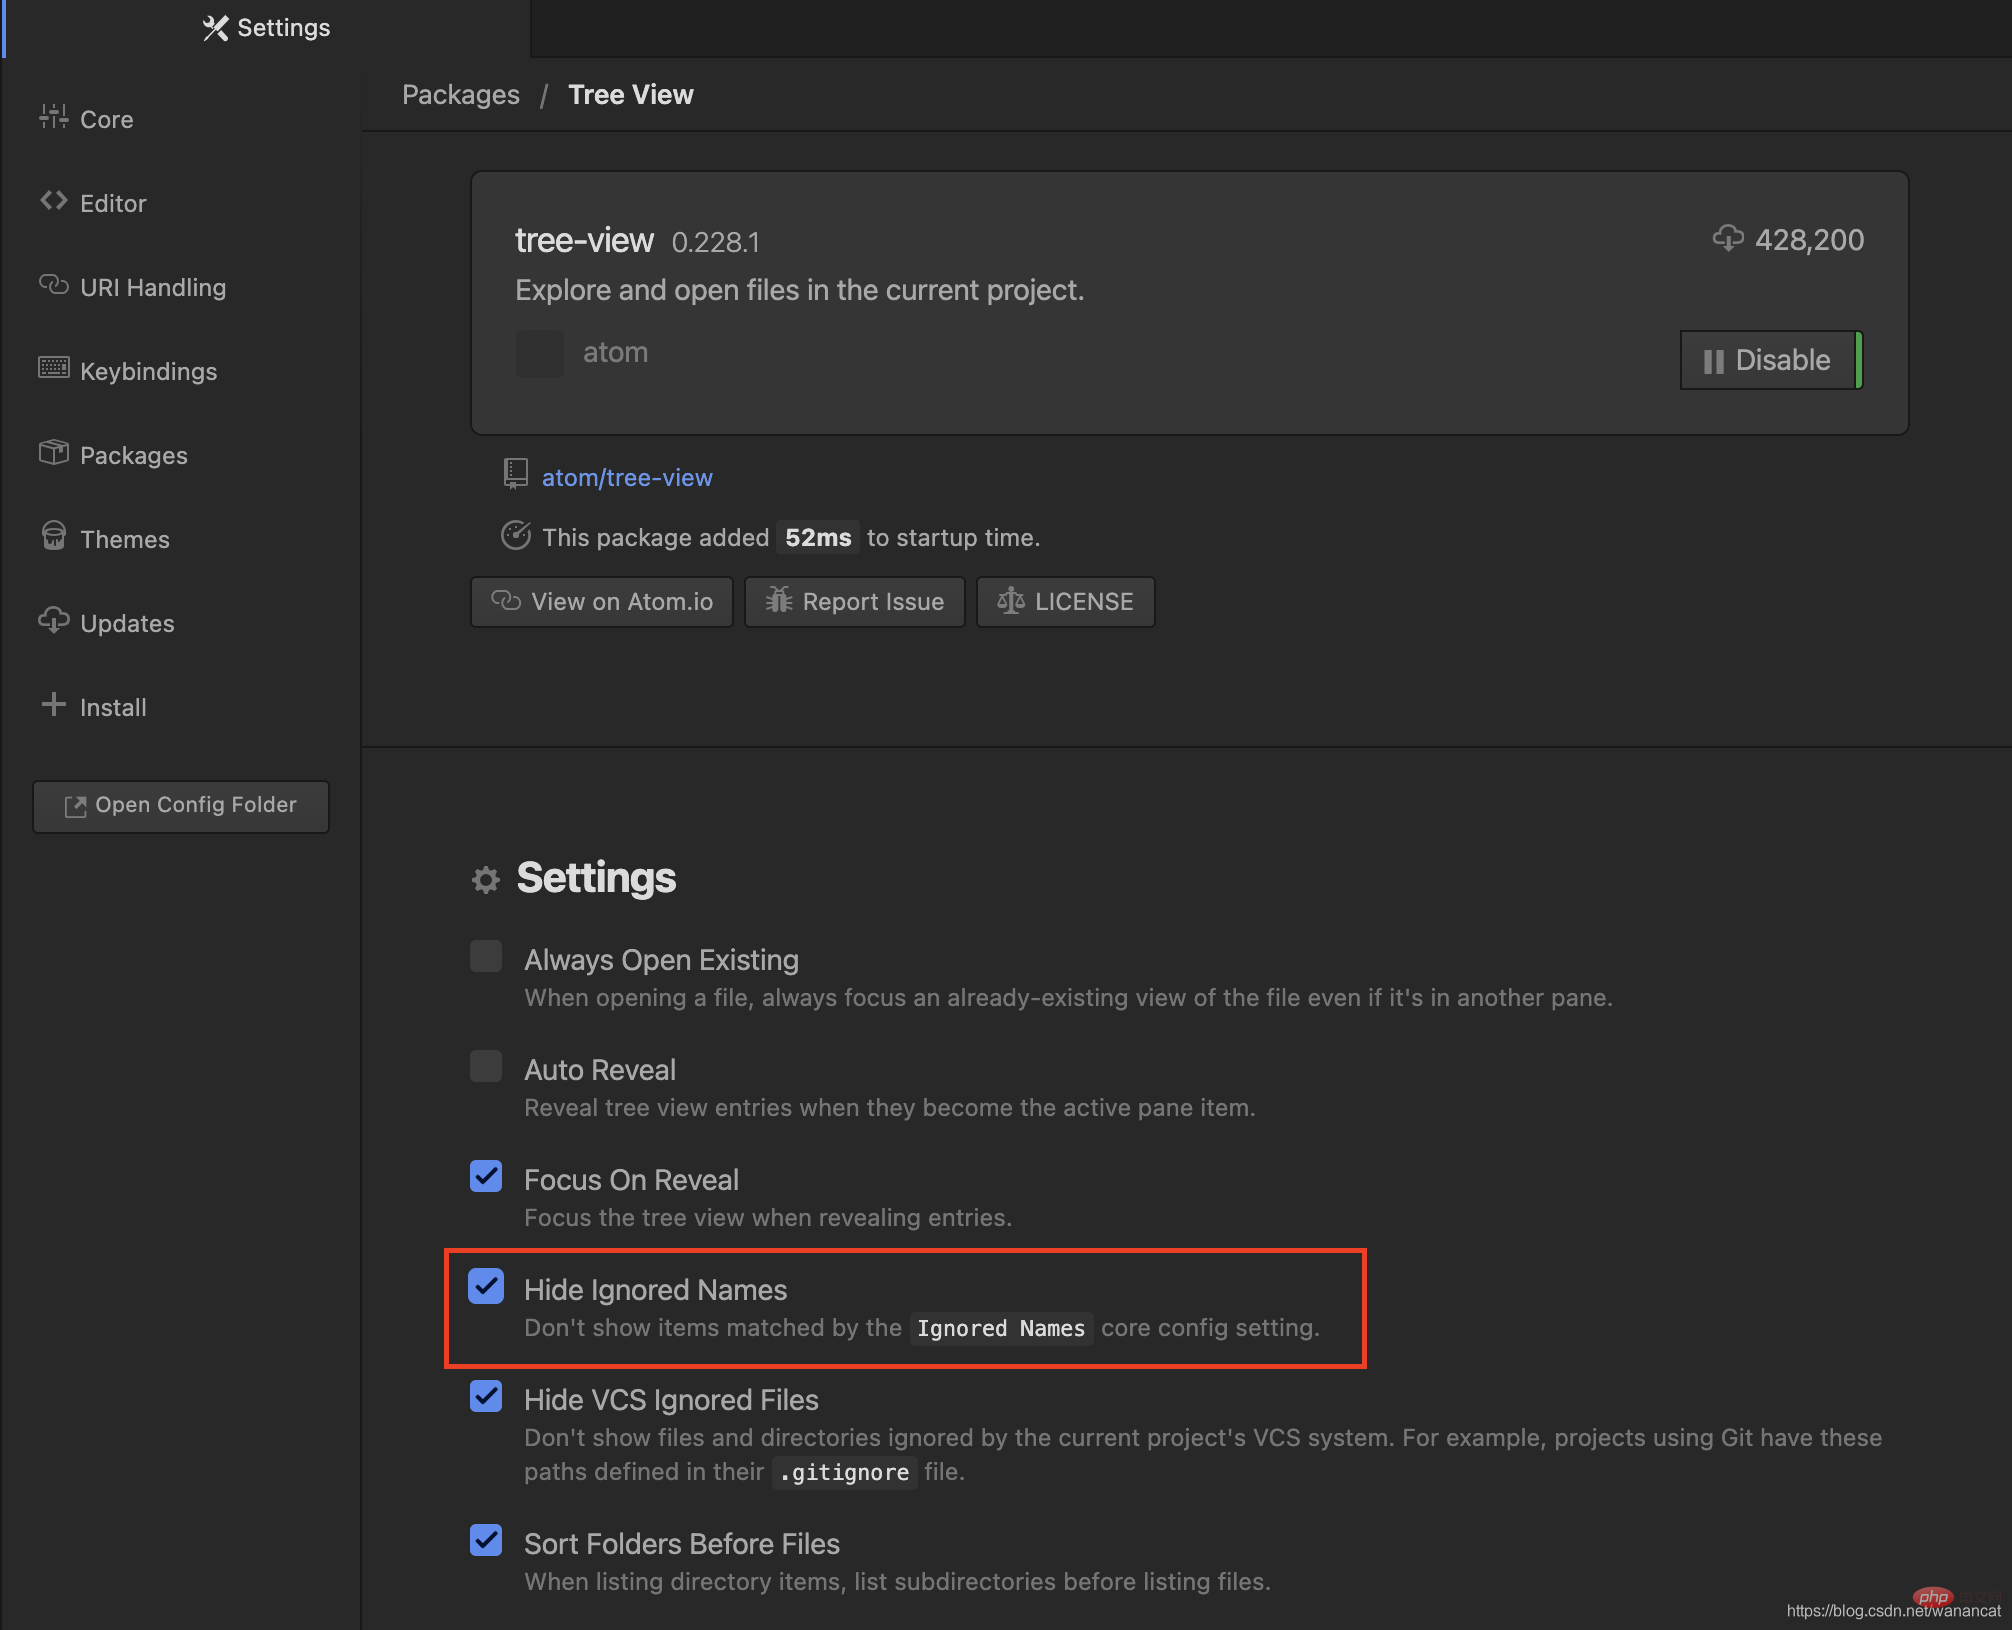This screenshot has height=1630, width=2012.
Task: Open Editor settings with code brackets icon
Action: pos(53,202)
